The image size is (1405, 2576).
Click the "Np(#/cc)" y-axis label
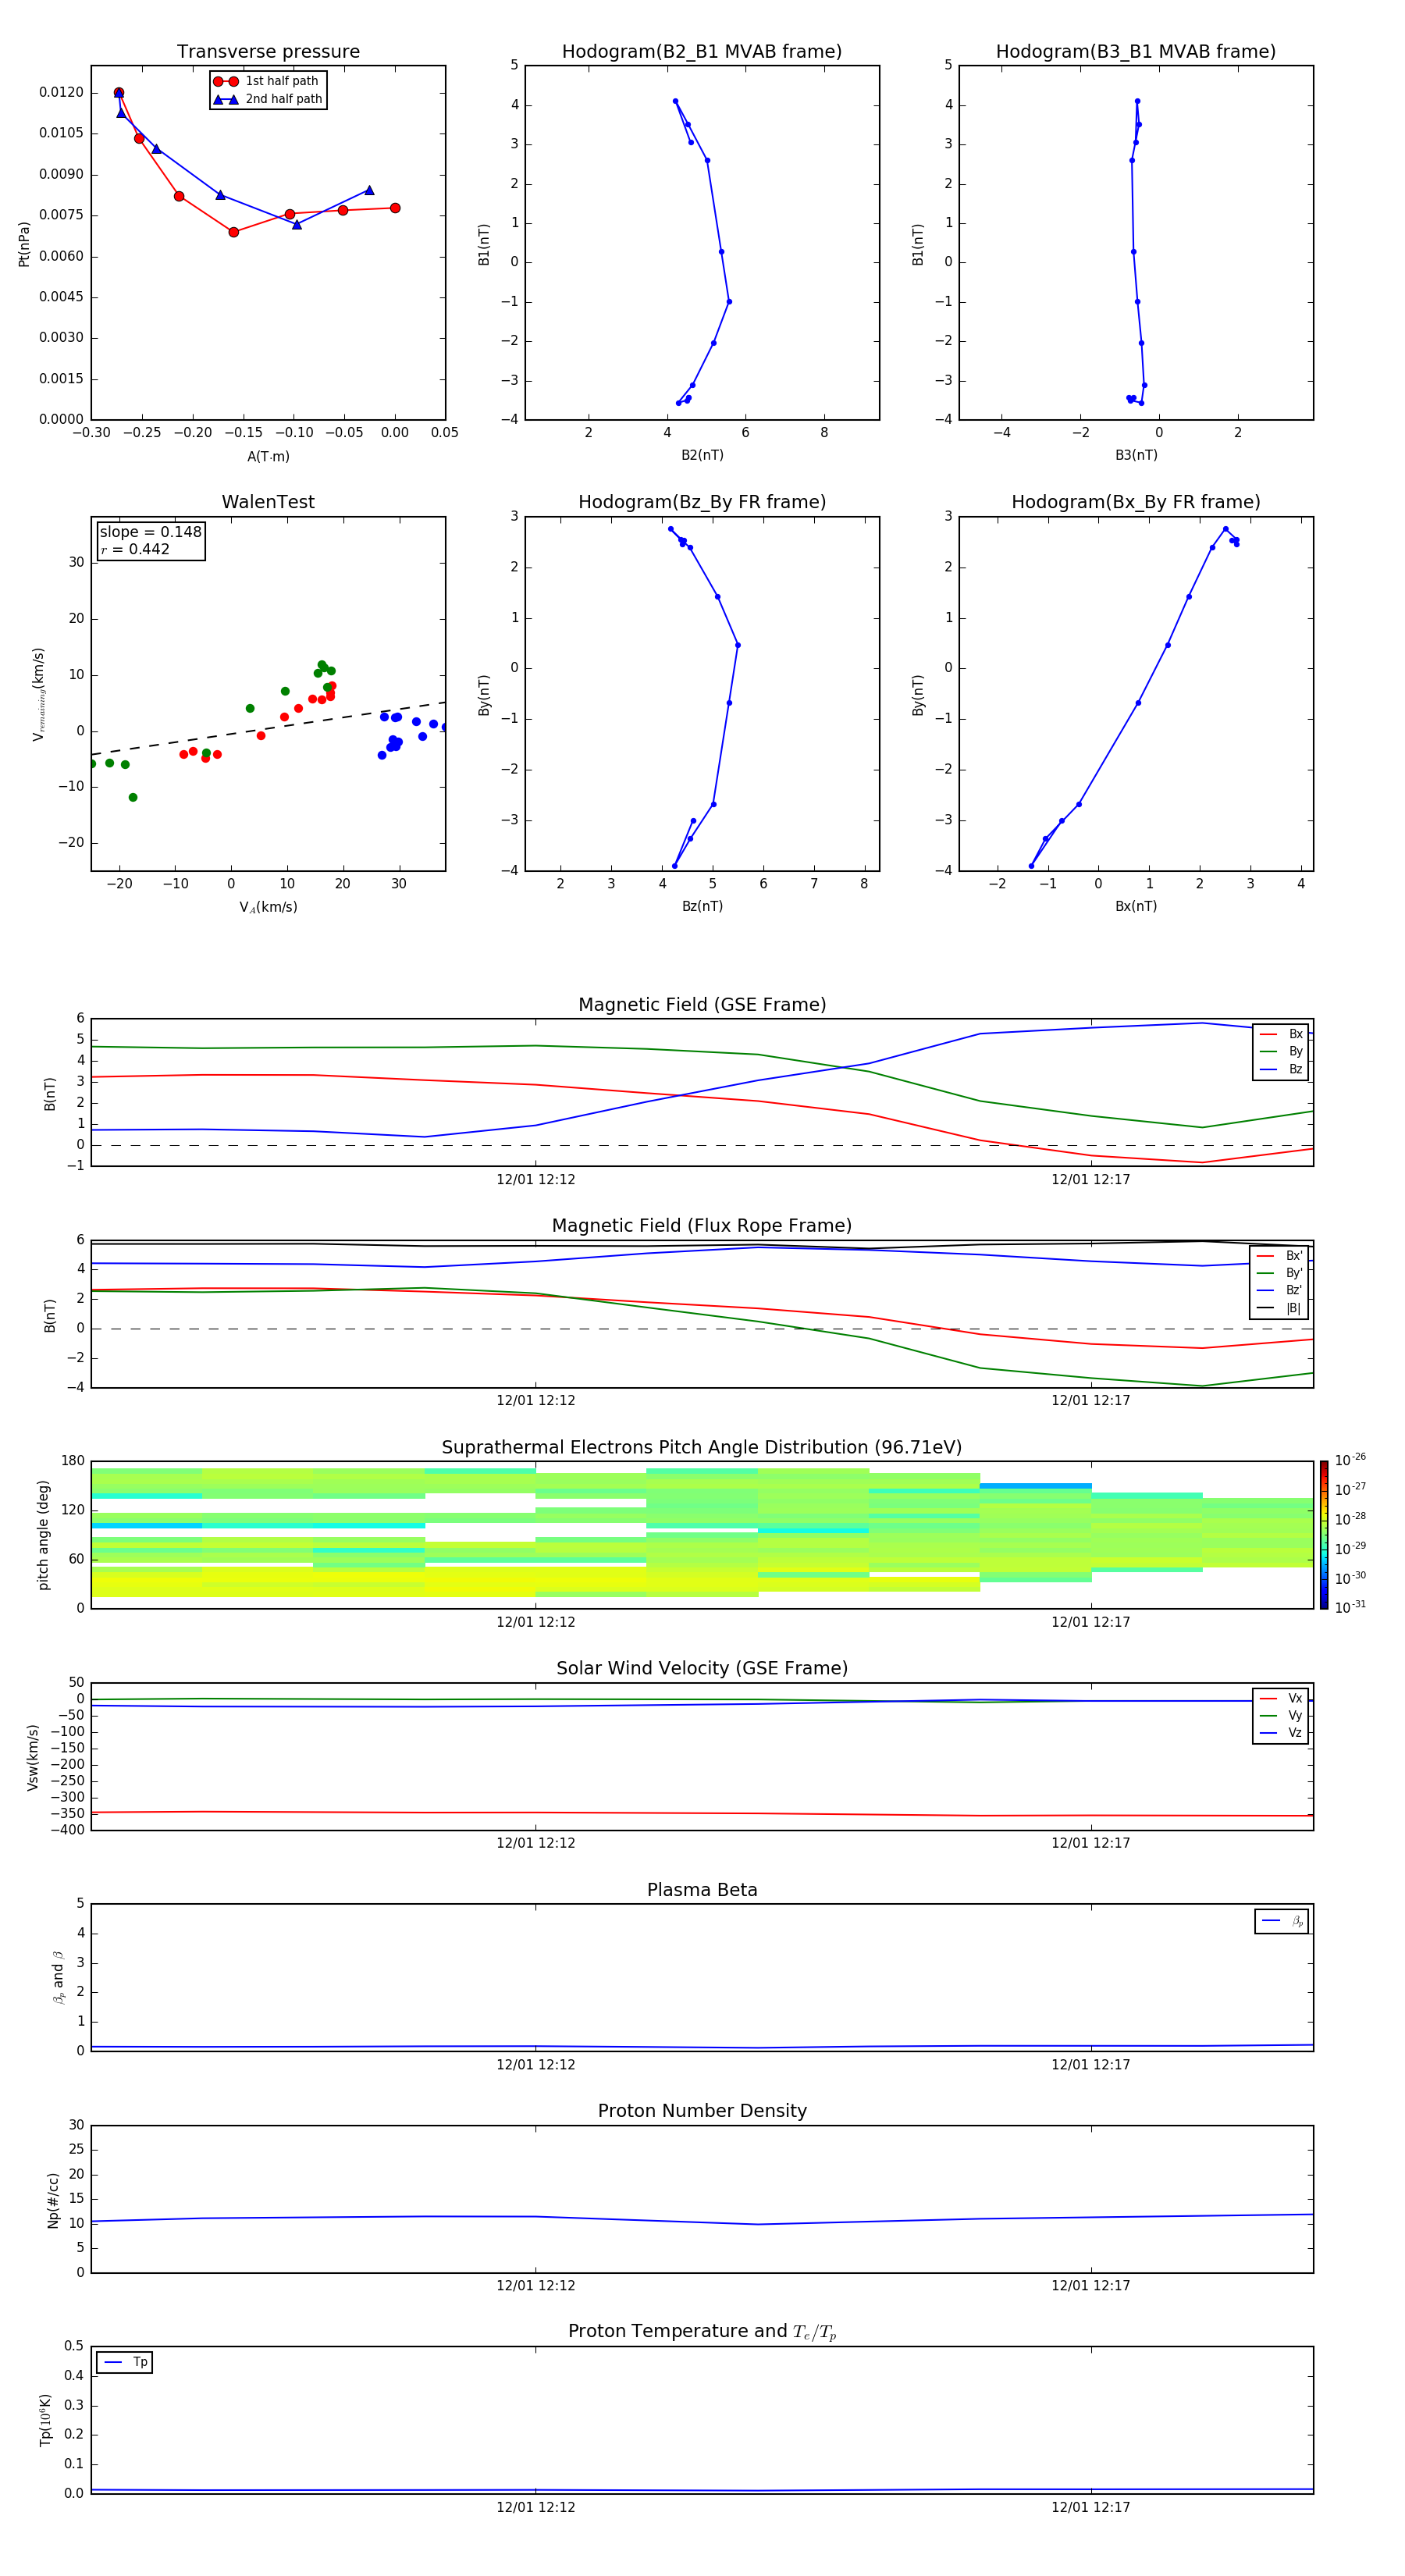(x=53, y=2200)
